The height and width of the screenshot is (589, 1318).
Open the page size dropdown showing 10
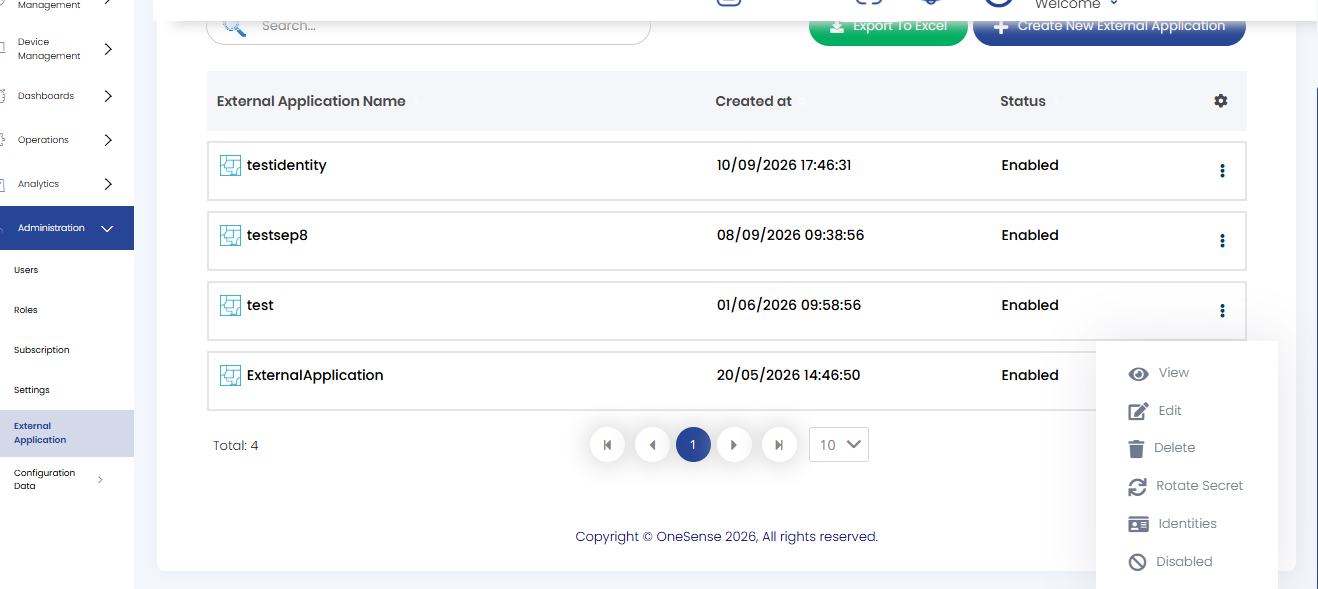coord(839,445)
